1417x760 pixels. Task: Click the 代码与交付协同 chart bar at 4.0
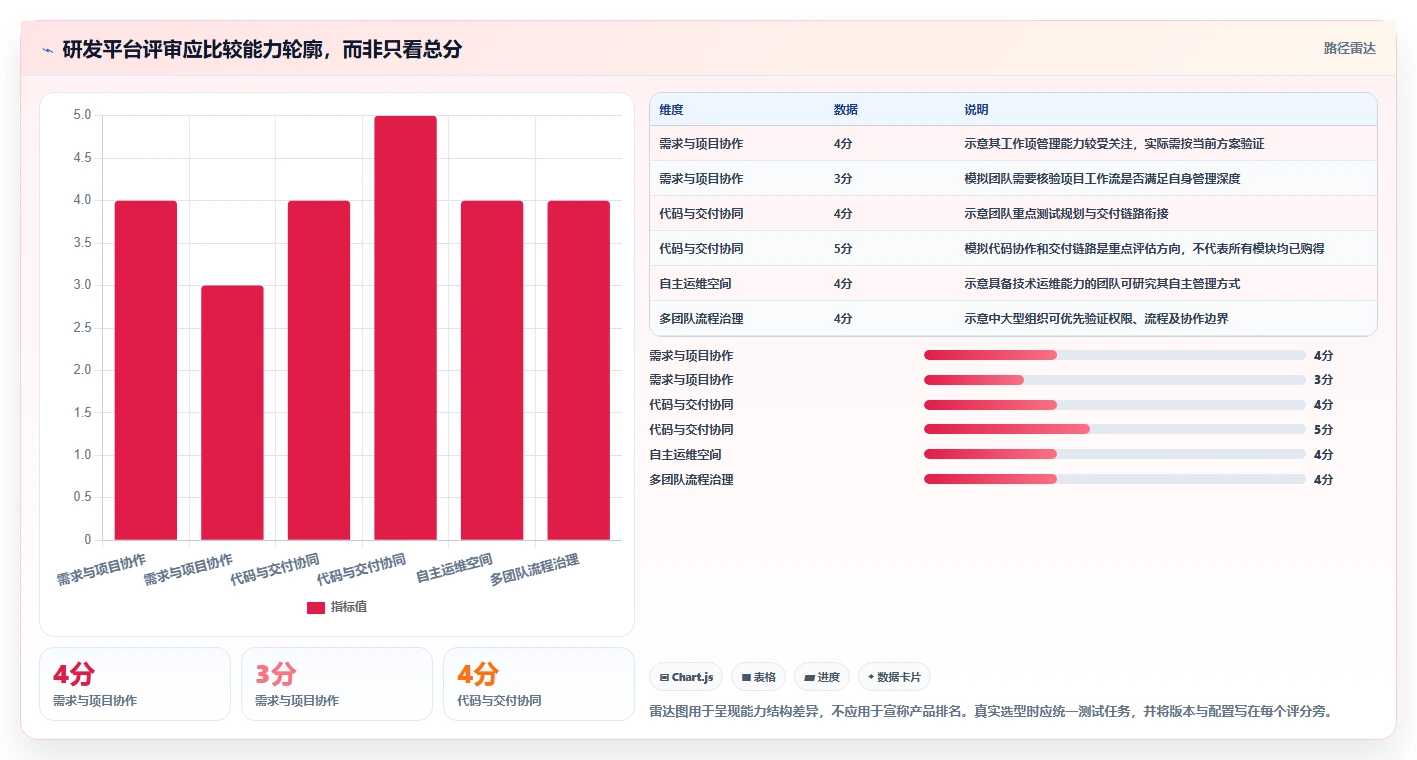(x=319, y=370)
